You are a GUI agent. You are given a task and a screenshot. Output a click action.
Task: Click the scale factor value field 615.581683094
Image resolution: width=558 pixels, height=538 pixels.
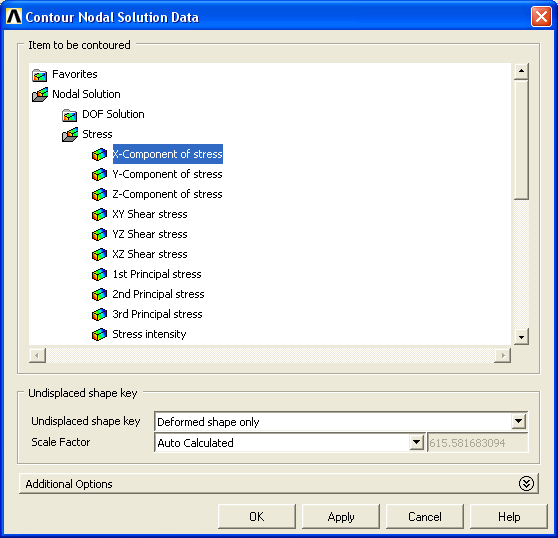[478, 442]
